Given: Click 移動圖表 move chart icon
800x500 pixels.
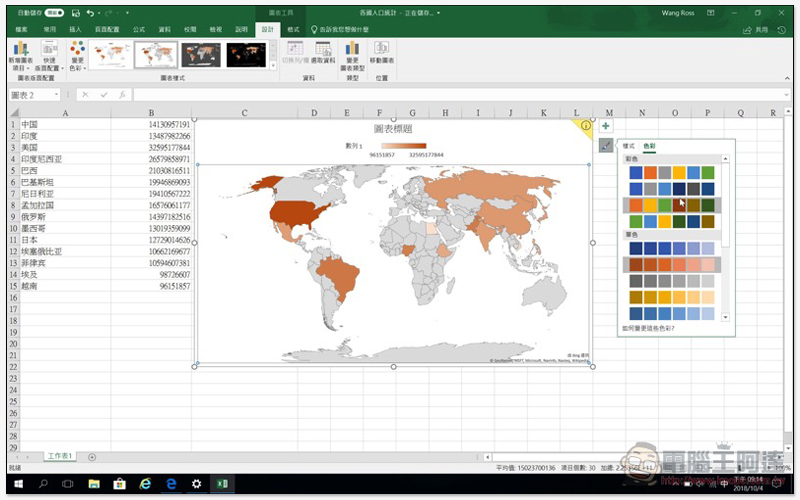Looking at the screenshot, I should click(x=382, y=53).
